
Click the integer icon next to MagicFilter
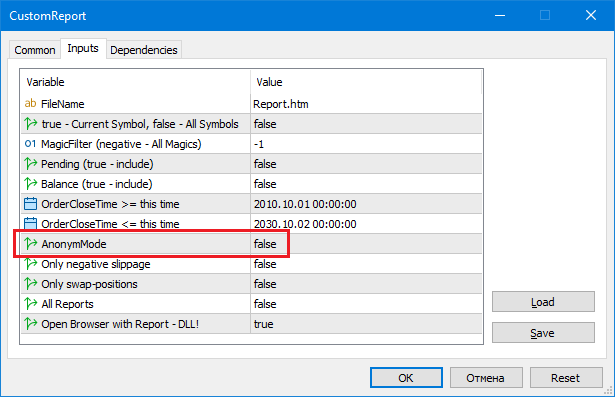31,144
